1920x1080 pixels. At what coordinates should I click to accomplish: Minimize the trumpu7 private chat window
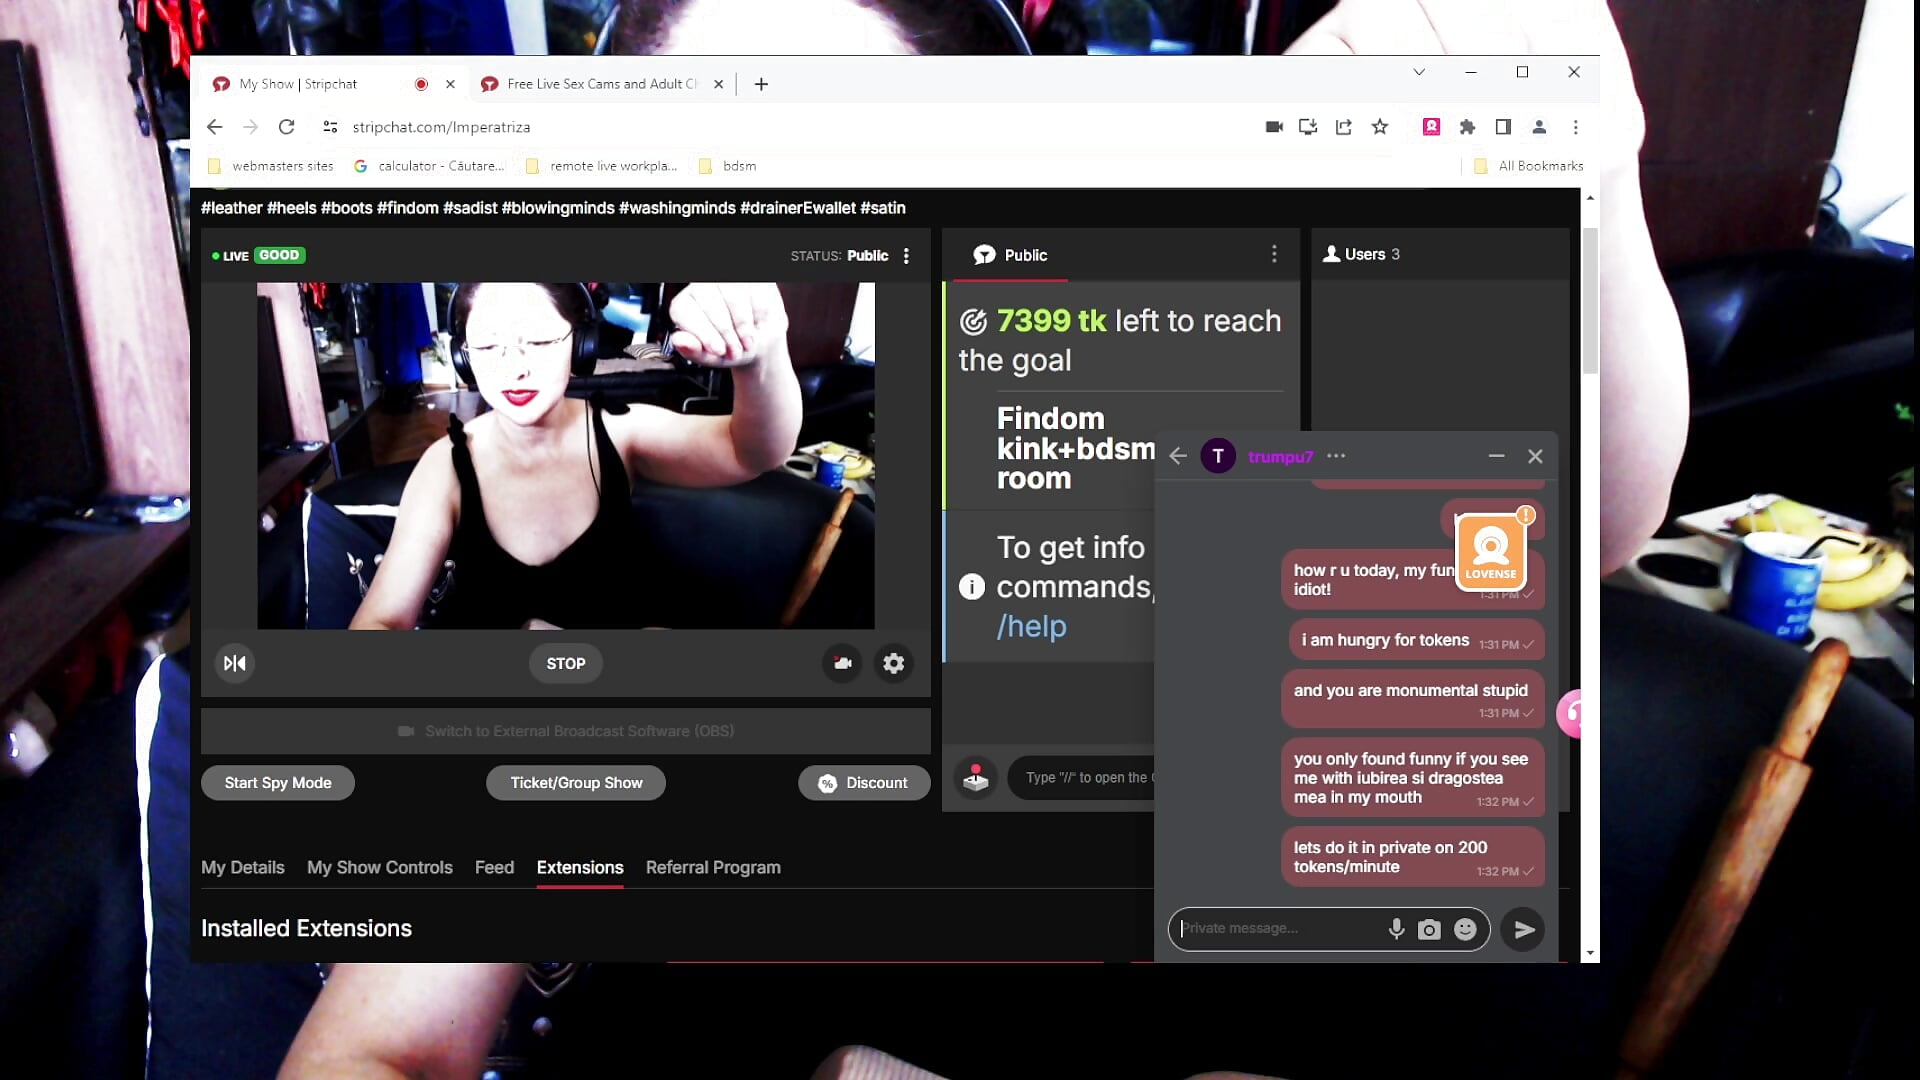1496,456
